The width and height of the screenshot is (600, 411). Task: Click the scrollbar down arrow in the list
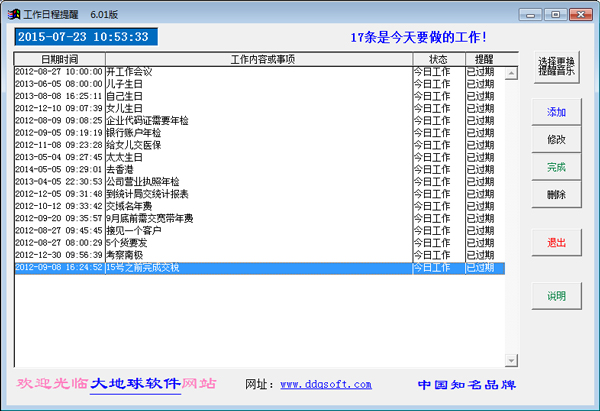point(512,361)
